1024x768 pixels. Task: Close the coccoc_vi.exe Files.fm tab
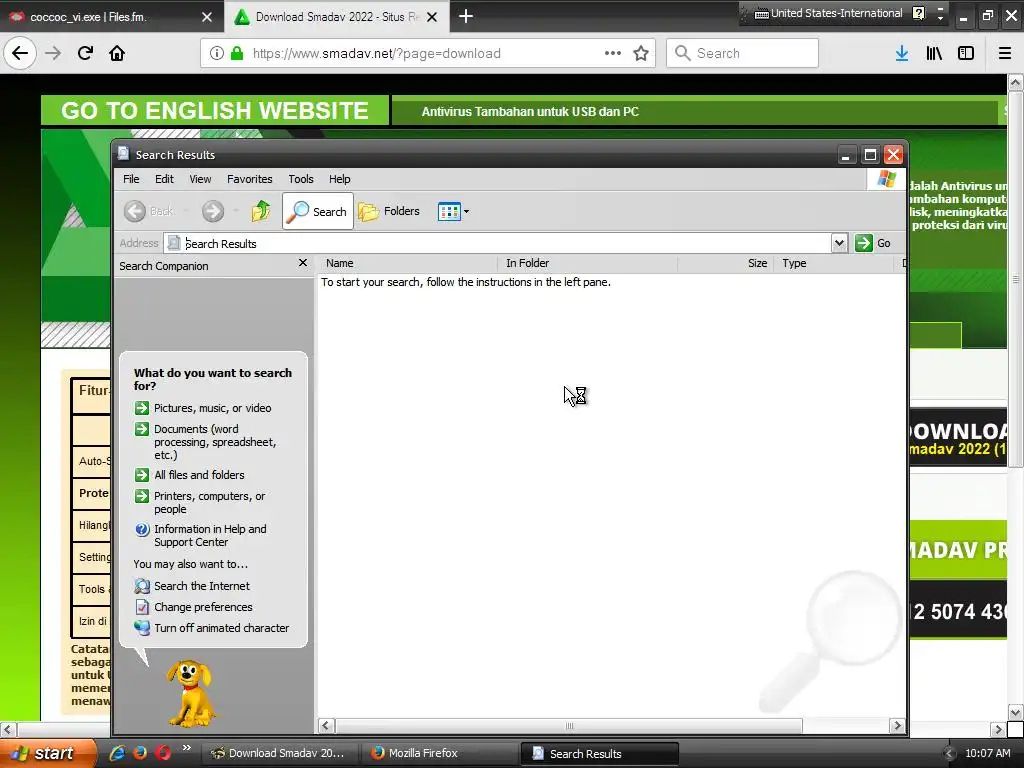pos(207,17)
